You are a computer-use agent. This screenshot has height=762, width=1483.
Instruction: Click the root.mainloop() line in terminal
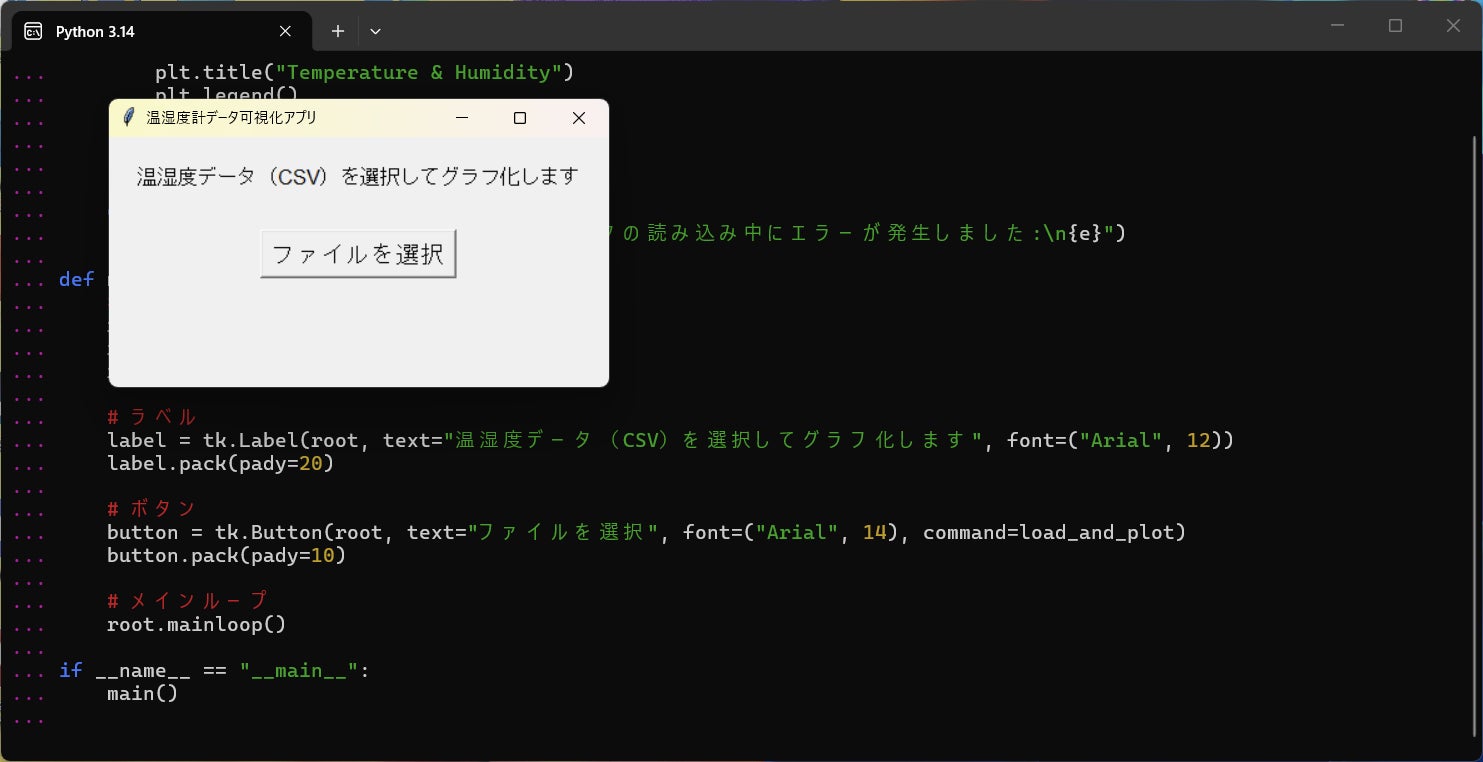click(x=196, y=625)
